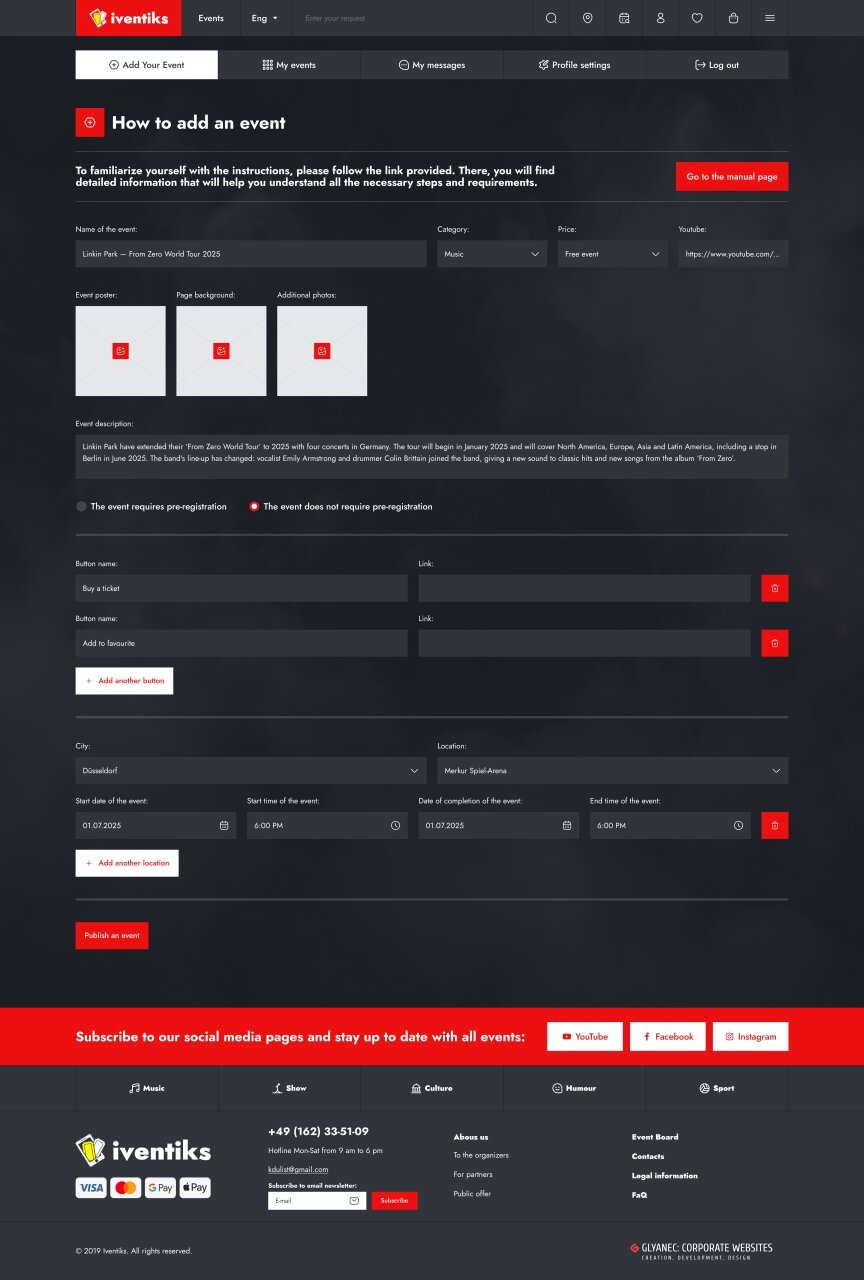Click the search magnifier icon in header
Viewport: 864px width, 1280px height.
click(x=551, y=18)
